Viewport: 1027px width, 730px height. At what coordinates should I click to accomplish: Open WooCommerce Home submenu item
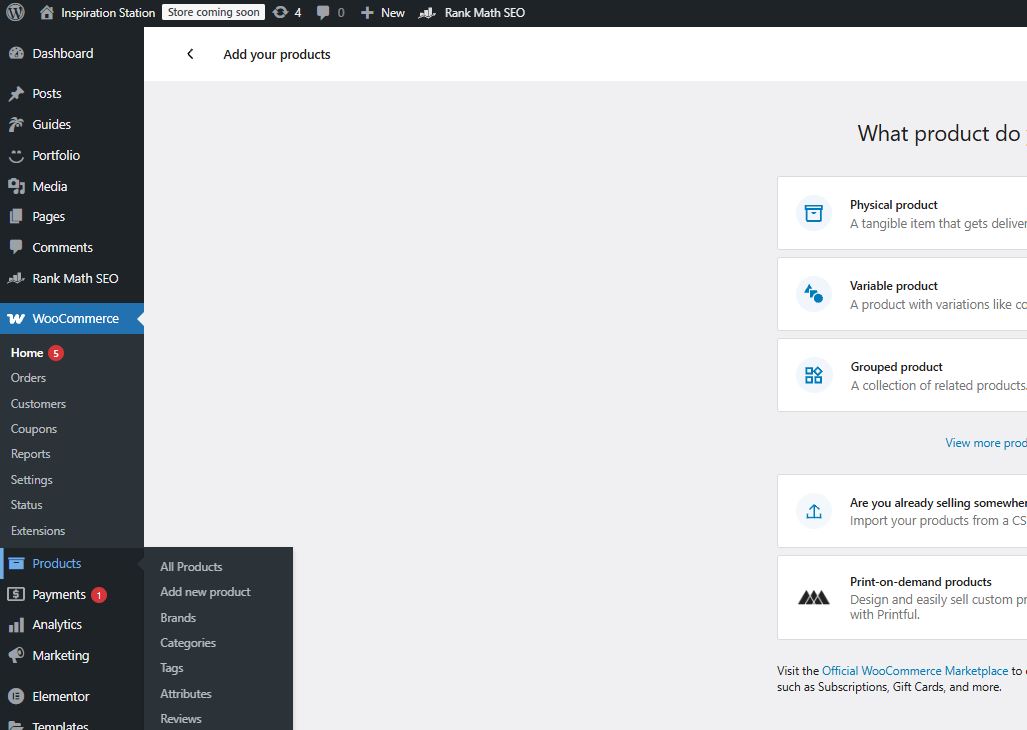27,353
